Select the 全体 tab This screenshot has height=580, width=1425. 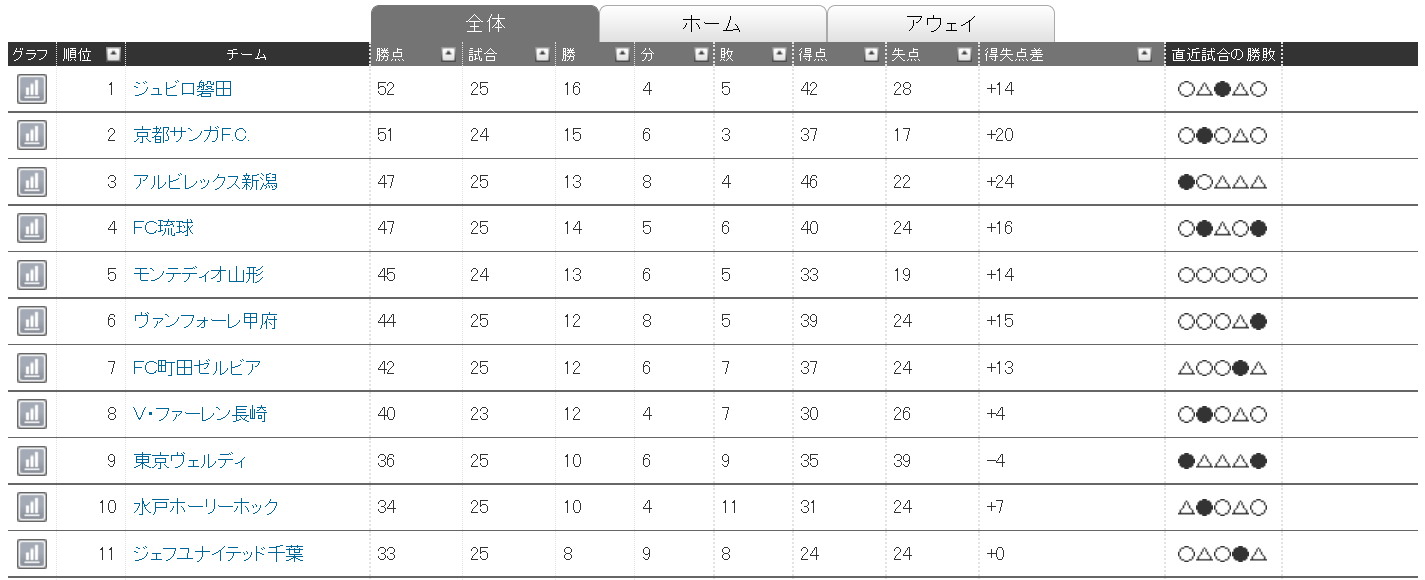pos(485,24)
